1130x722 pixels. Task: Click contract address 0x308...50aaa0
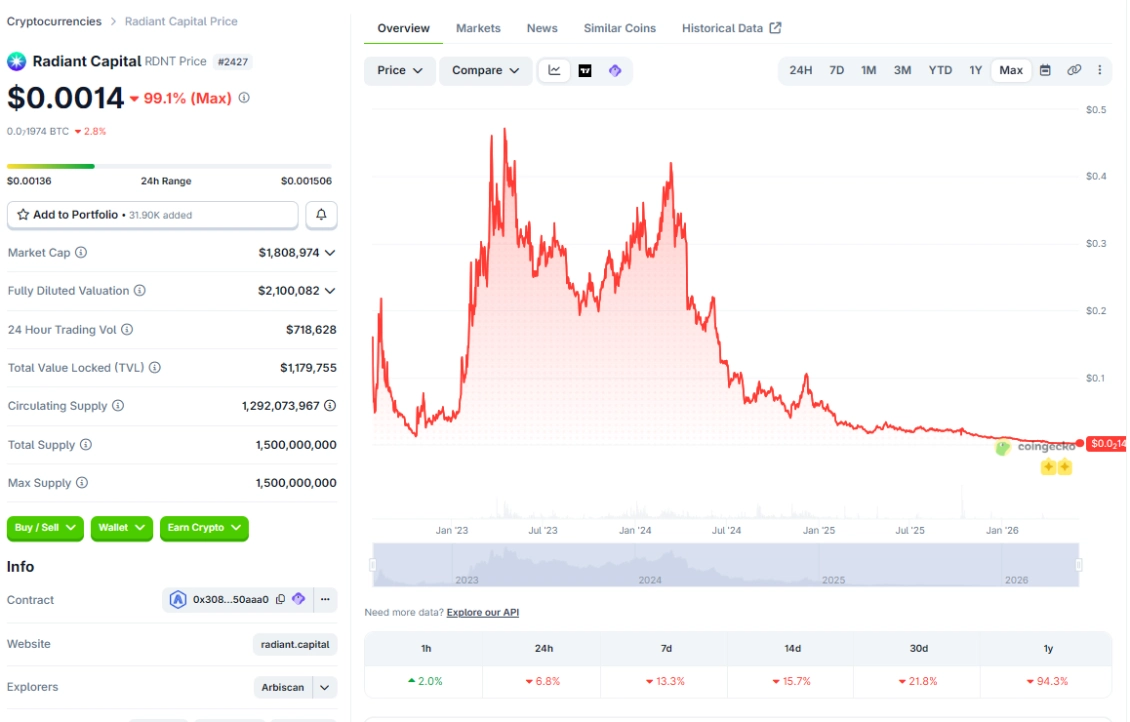pyautogui.click(x=231, y=600)
